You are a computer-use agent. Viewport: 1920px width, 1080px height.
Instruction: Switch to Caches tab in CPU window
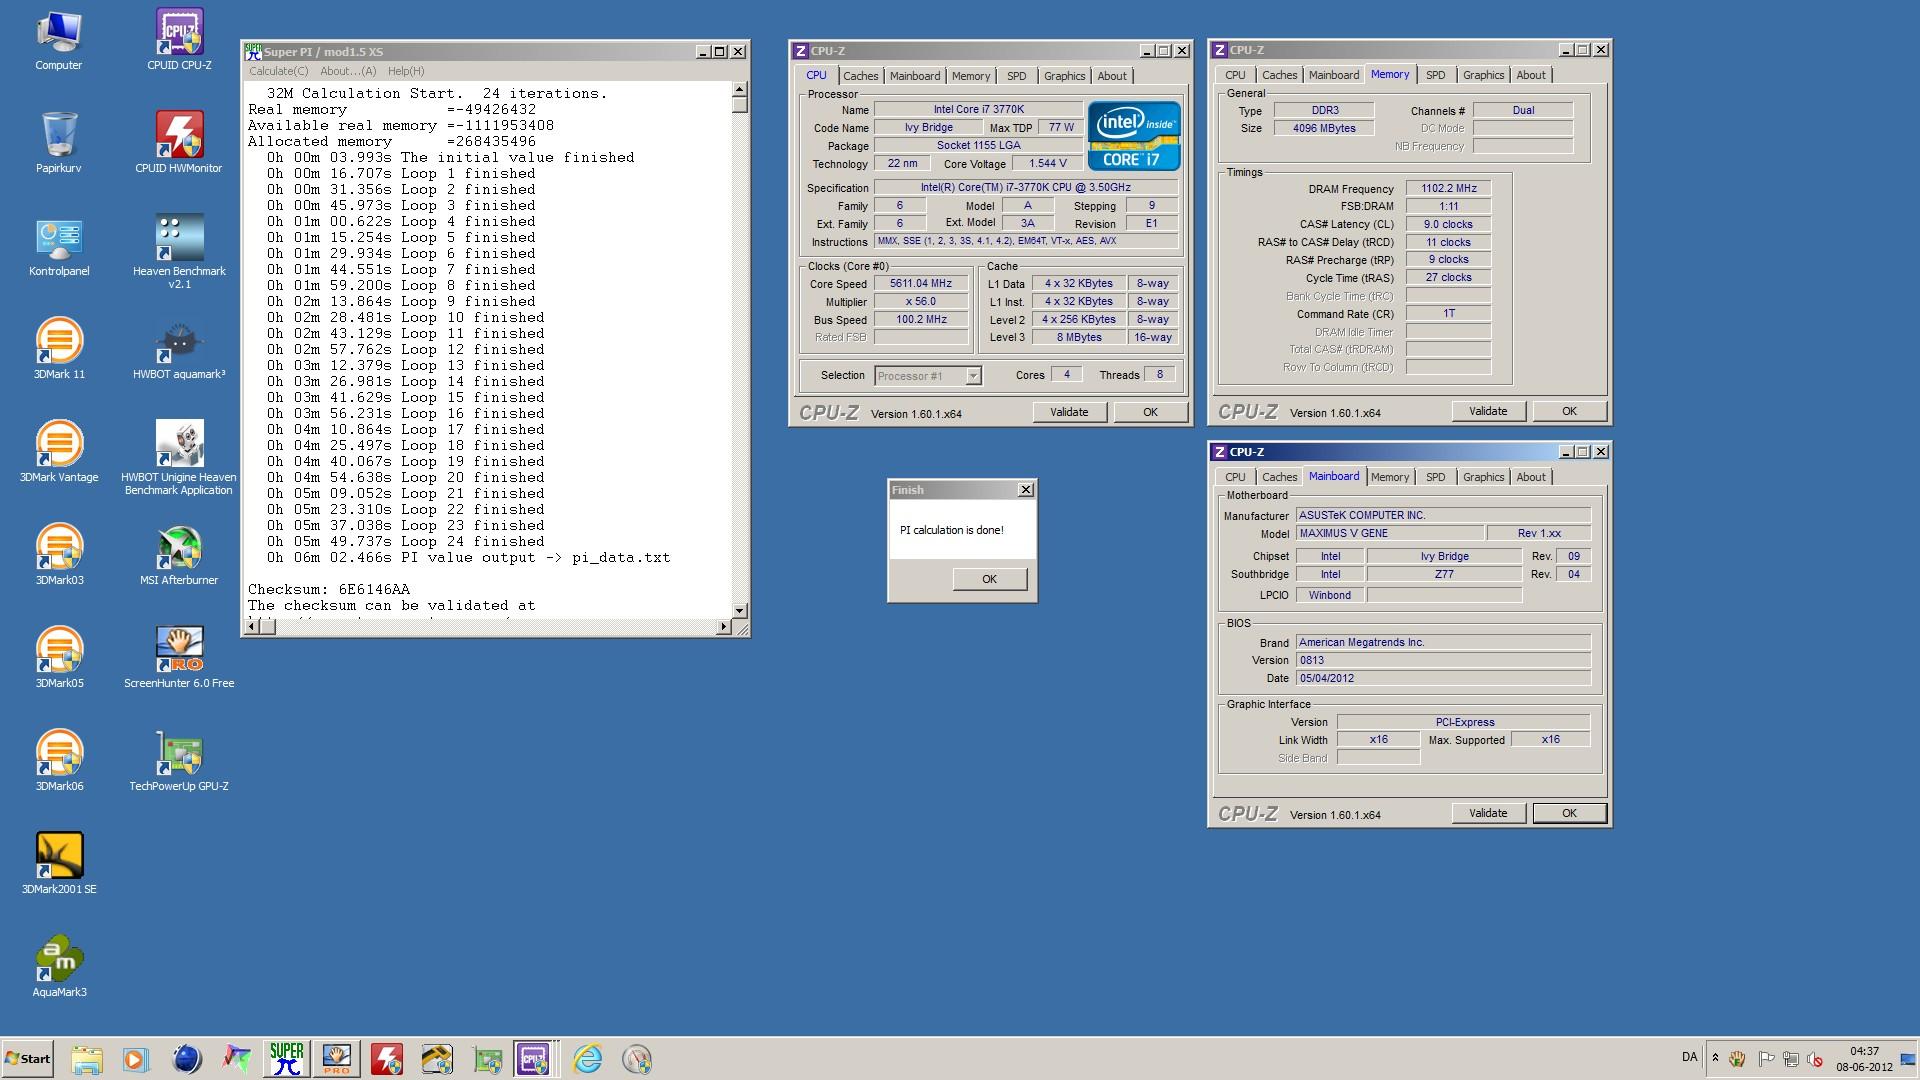tap(860, 76)
